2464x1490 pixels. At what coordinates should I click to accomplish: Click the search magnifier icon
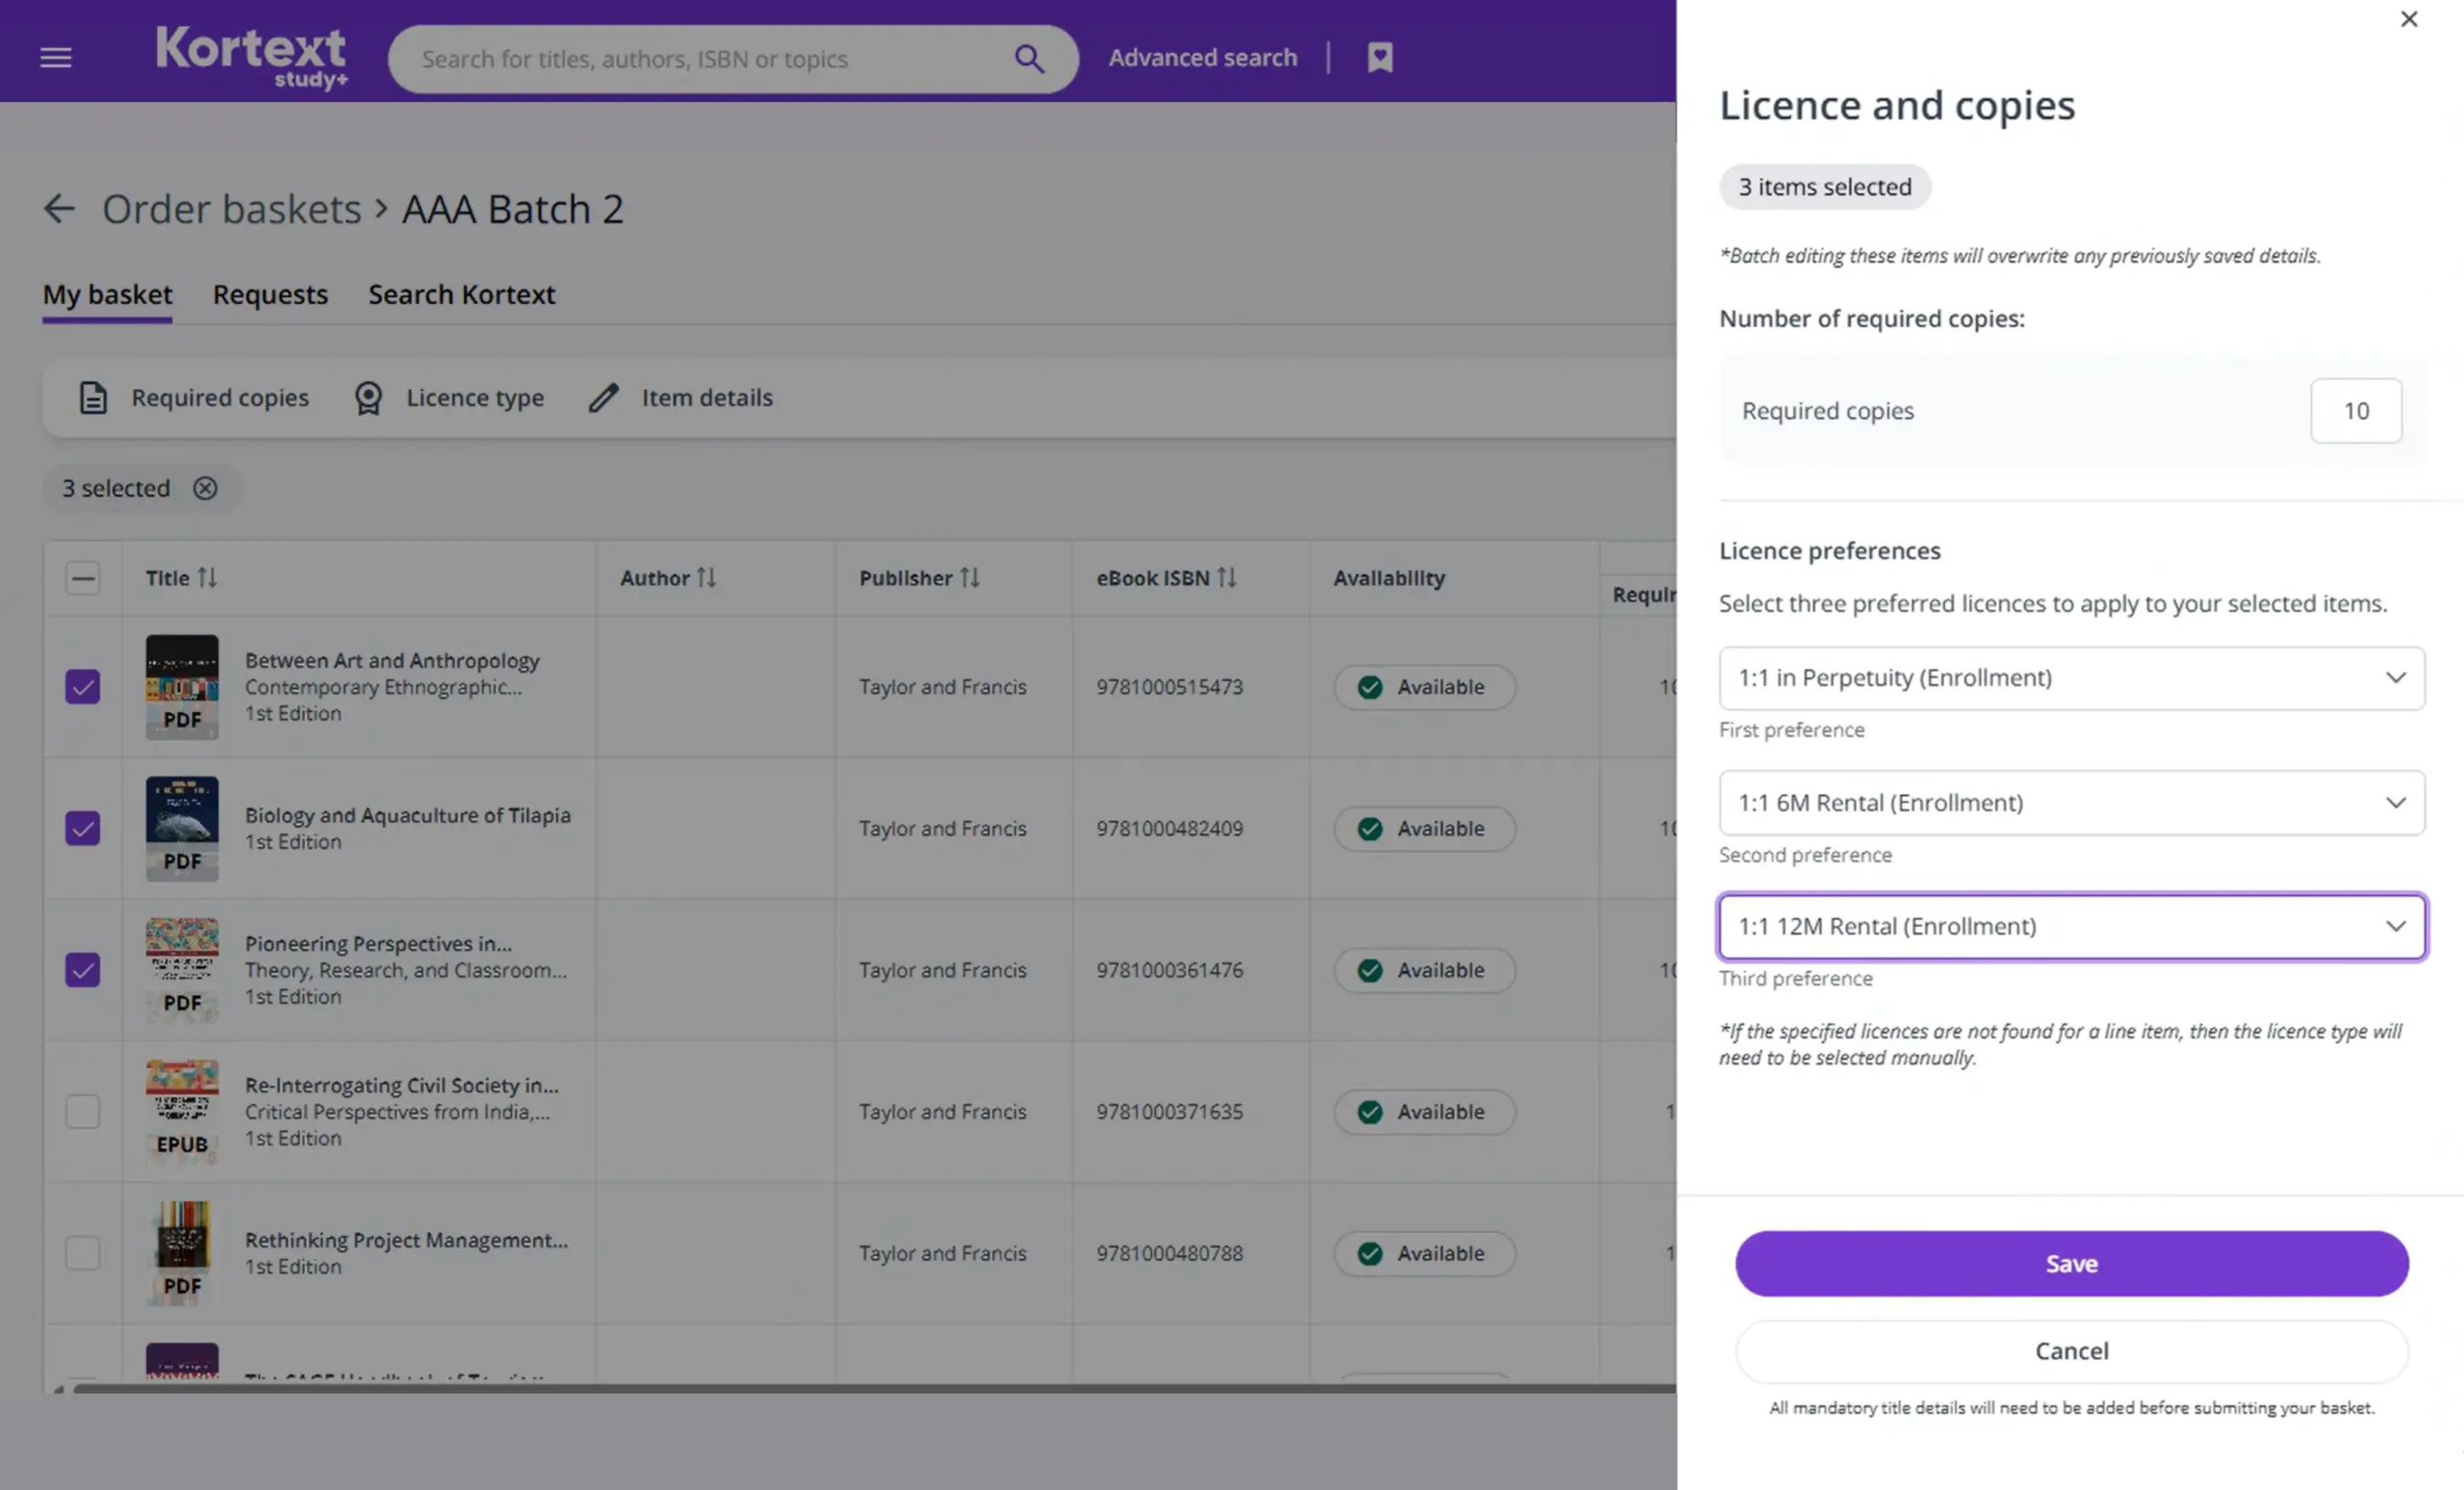point(1029,59)
